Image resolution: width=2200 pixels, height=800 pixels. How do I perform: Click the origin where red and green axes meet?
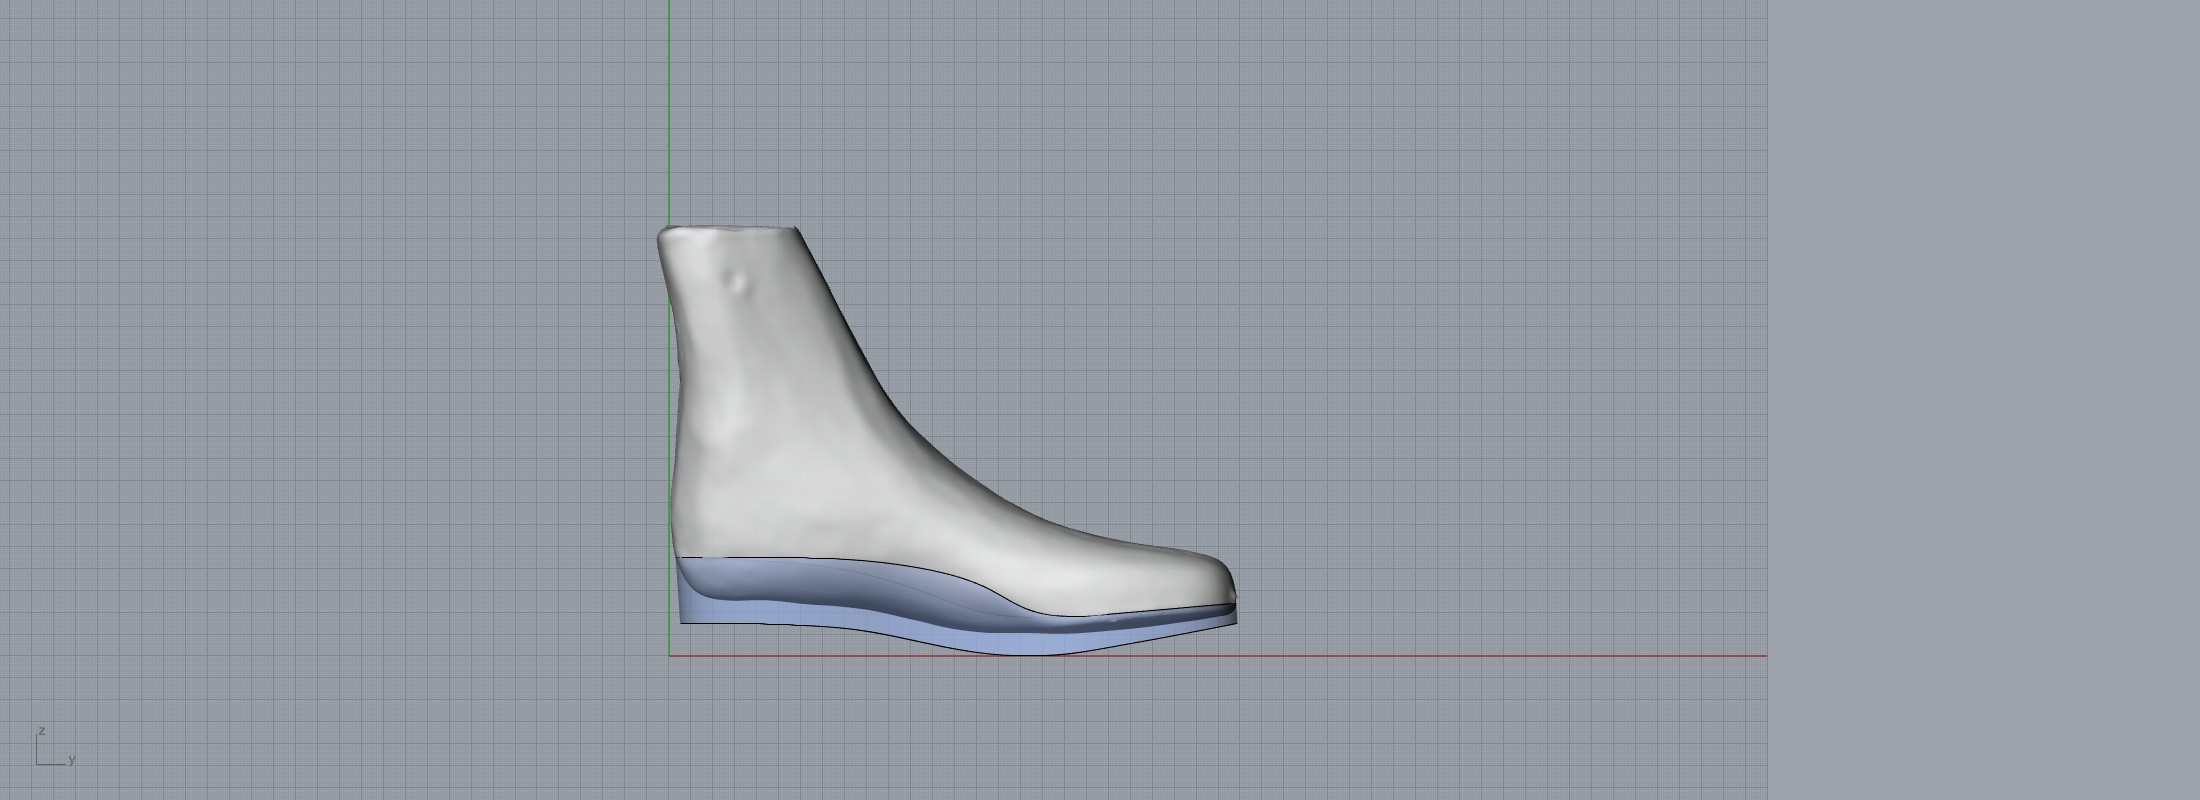tap(669, 656)
